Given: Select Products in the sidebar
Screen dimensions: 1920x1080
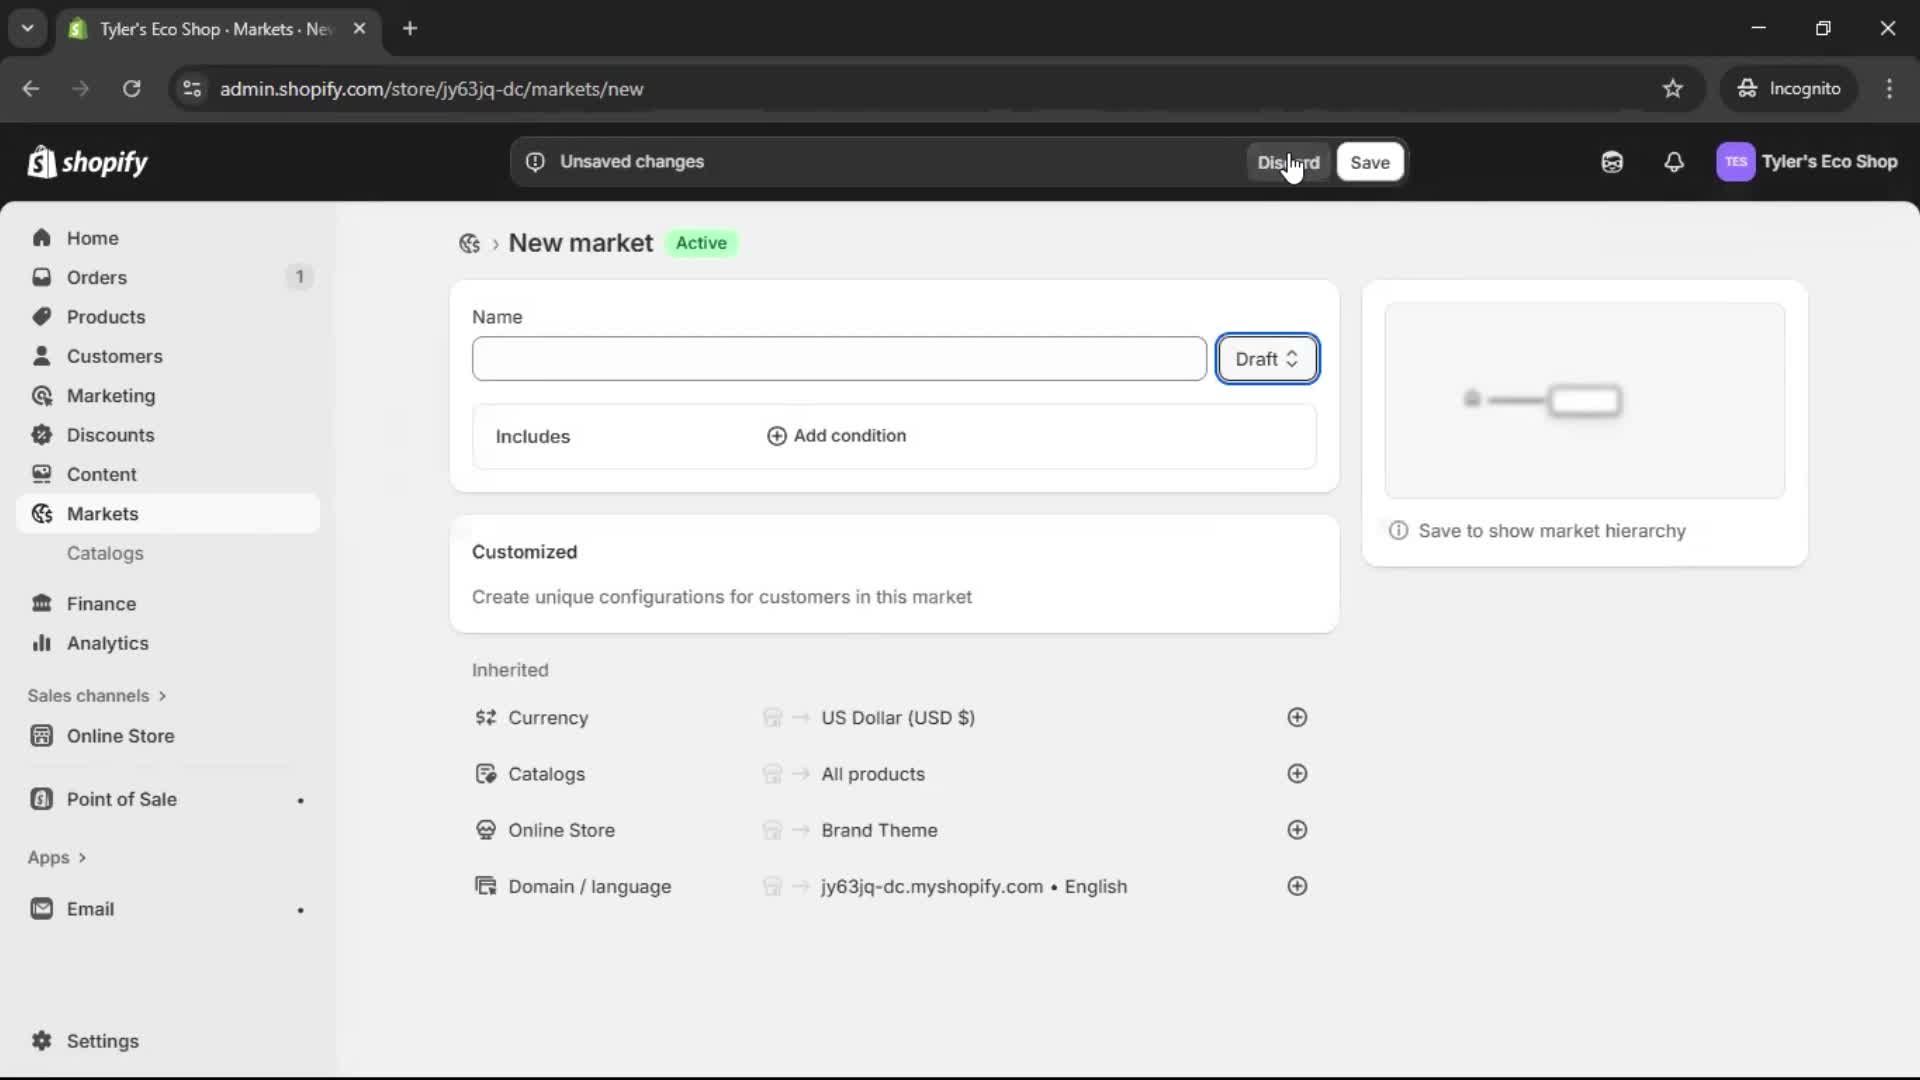Looking at the screenshot, I should pos(106,316).
